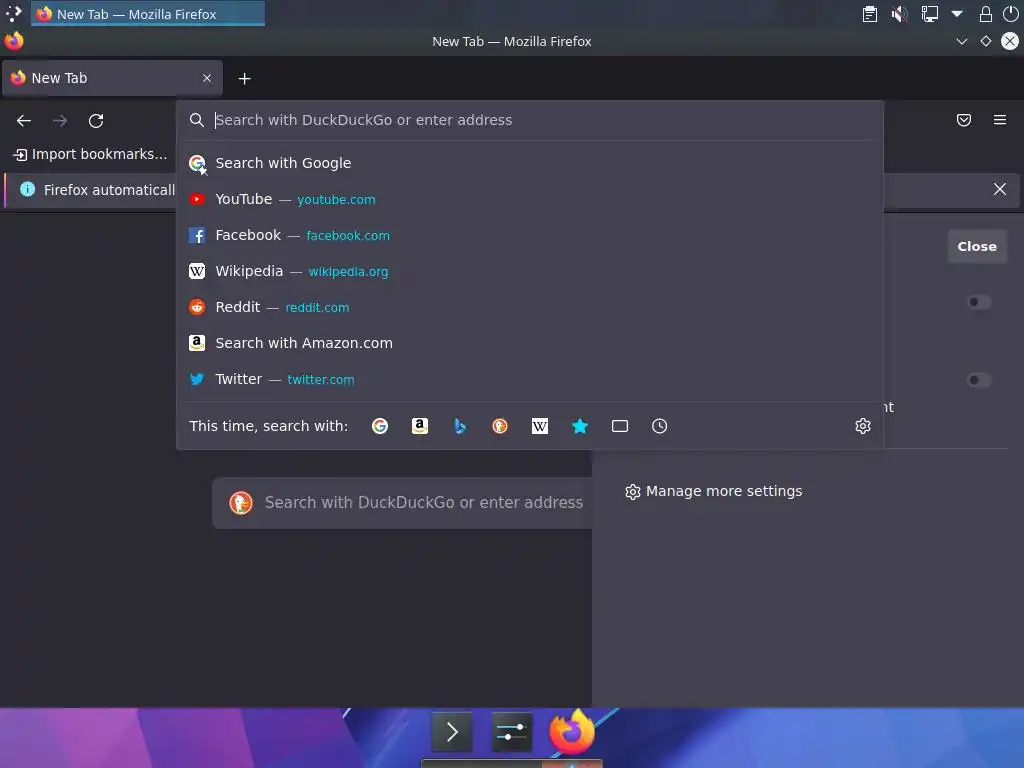Open search settings gear in urlbar panel
Screen dimensions: 1024x768
tap(863, 426)
